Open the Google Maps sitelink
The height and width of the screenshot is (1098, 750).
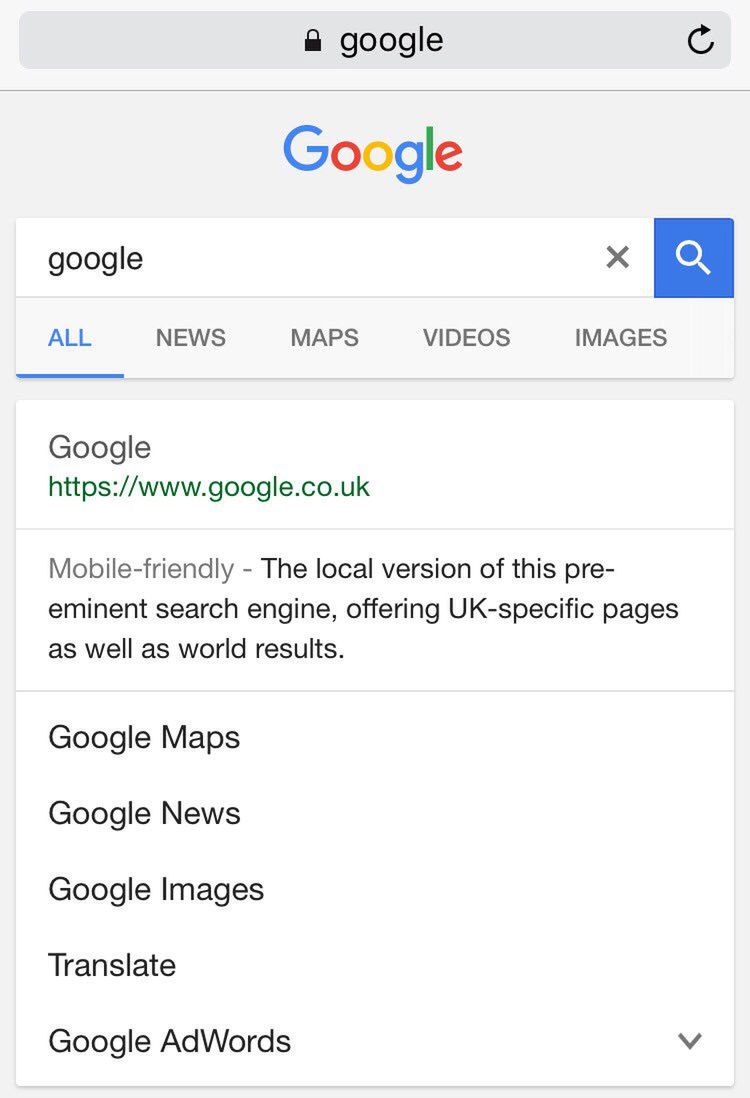pos(144,737)
